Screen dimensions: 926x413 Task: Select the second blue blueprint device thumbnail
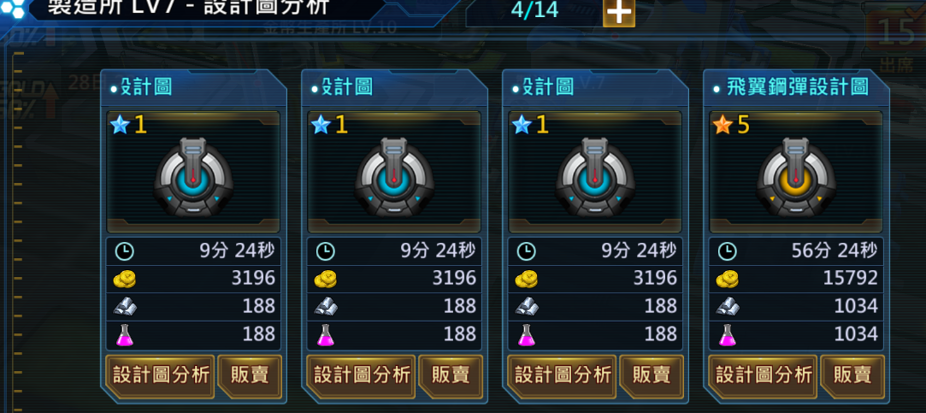point(394,177)
